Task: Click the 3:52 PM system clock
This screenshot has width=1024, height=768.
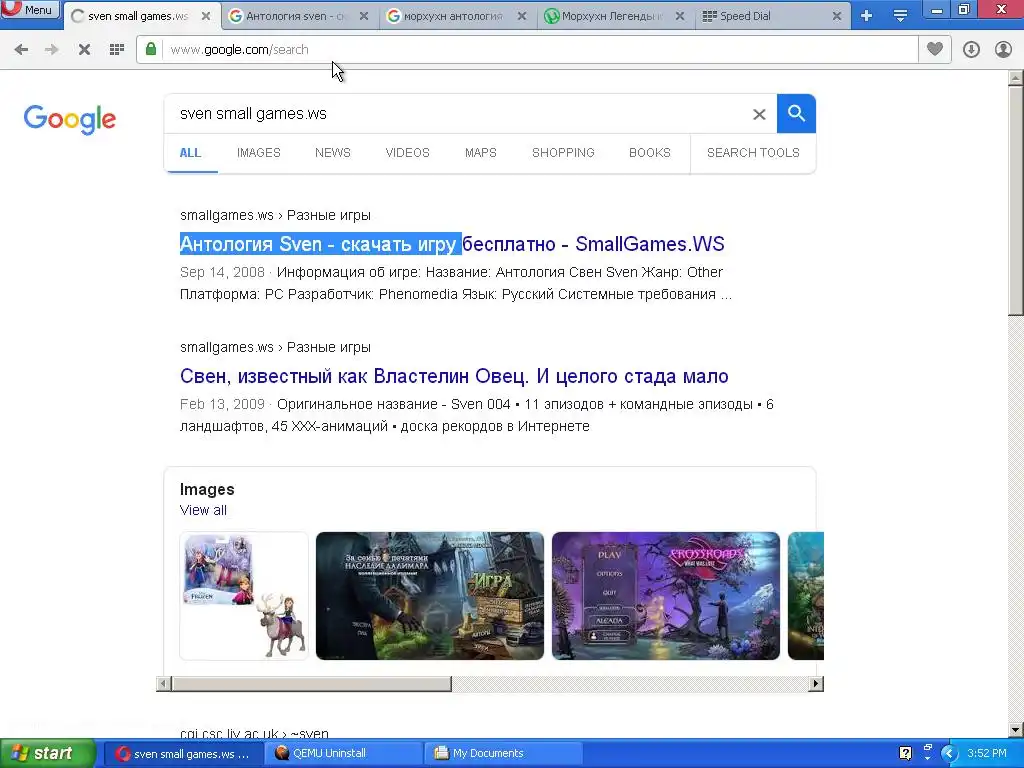Action: [987, 754]
